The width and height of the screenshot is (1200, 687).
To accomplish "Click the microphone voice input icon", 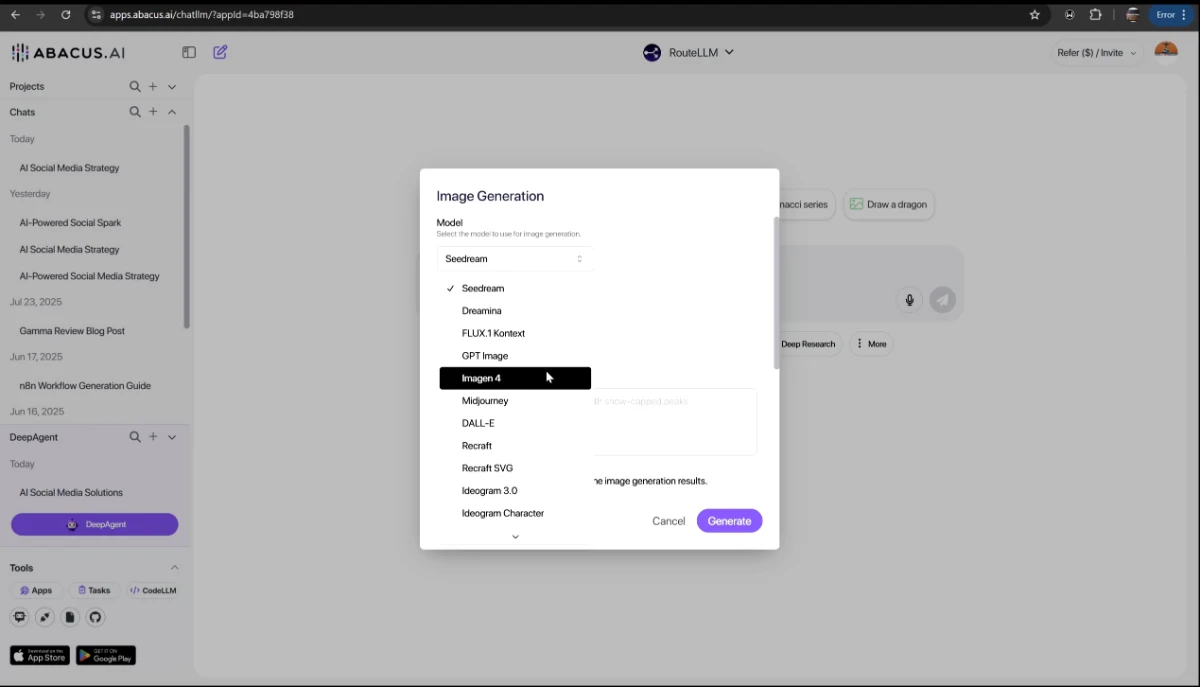I will tap(910, 300).
